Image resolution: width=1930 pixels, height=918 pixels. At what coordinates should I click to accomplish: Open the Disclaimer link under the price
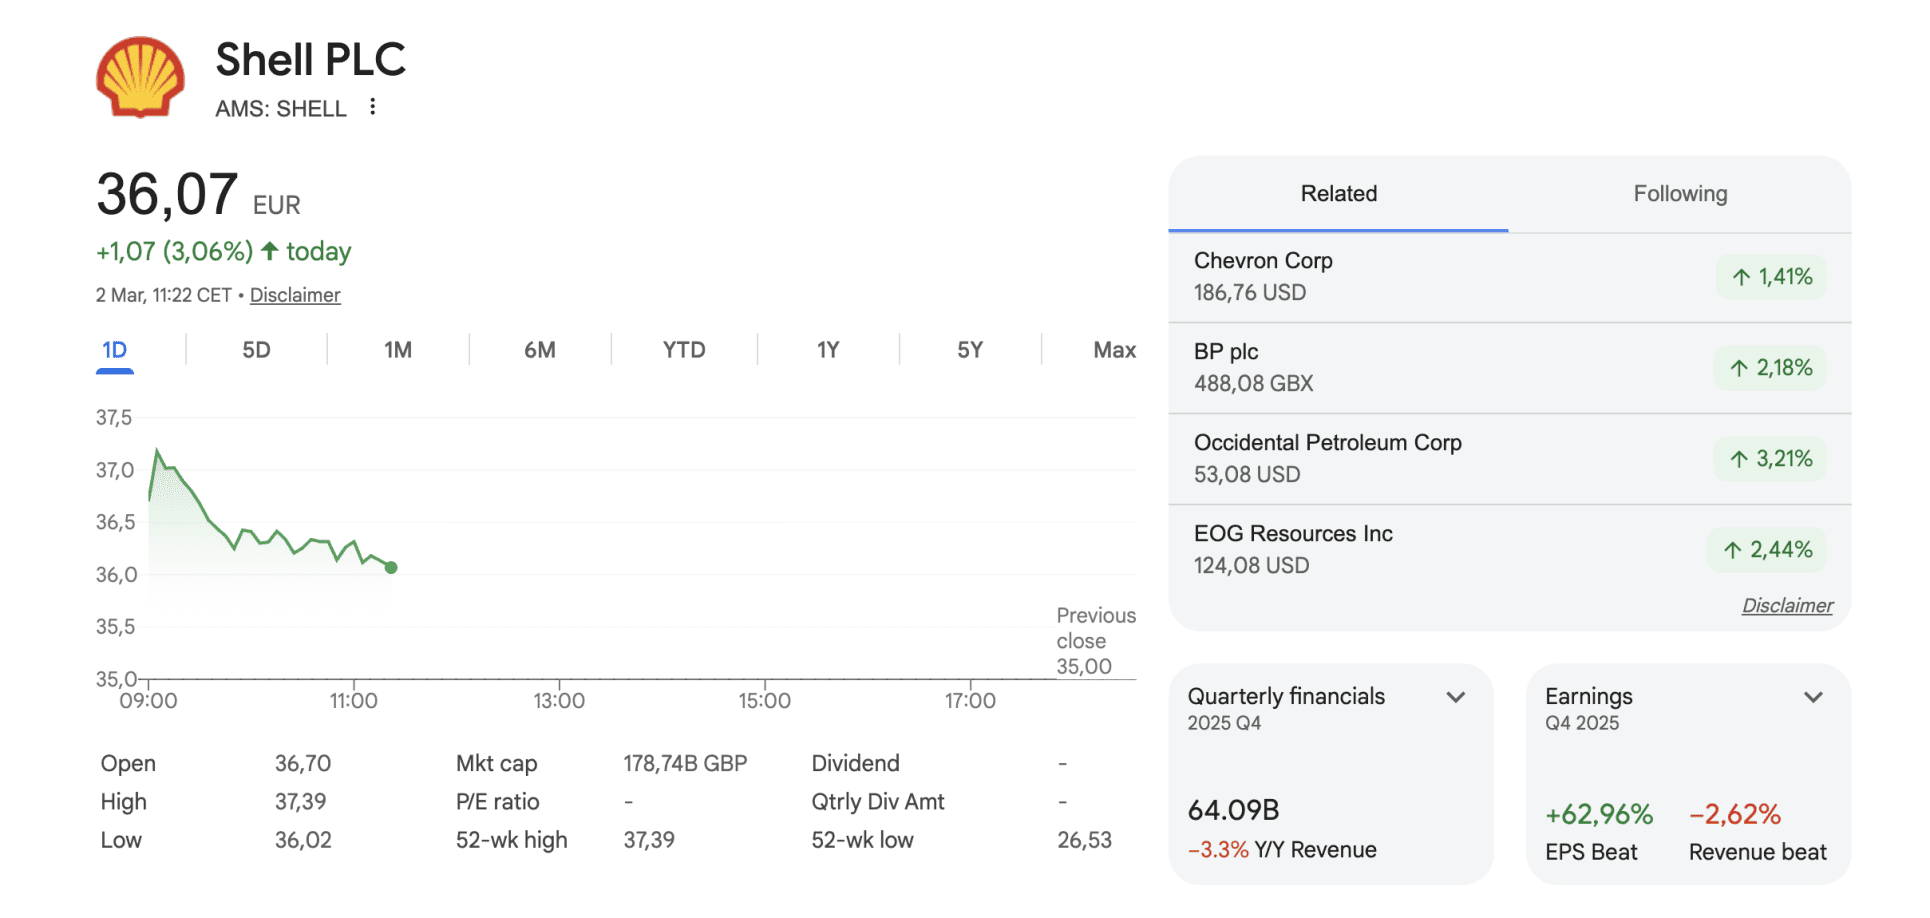coord(295,295)
